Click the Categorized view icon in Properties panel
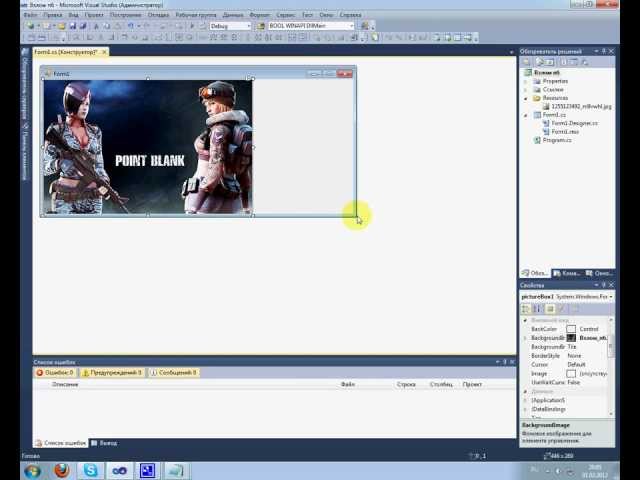640x480 pixels. (526, 309)
